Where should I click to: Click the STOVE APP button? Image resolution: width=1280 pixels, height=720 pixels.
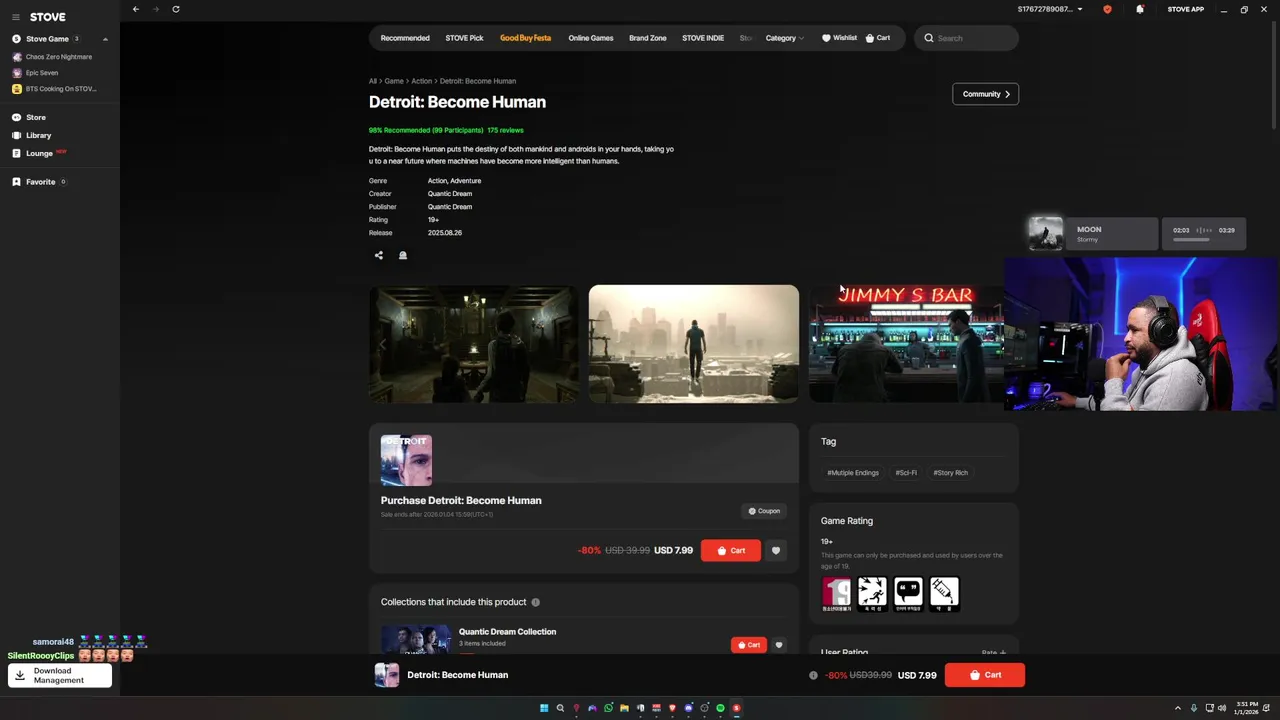coord(1185,9)
